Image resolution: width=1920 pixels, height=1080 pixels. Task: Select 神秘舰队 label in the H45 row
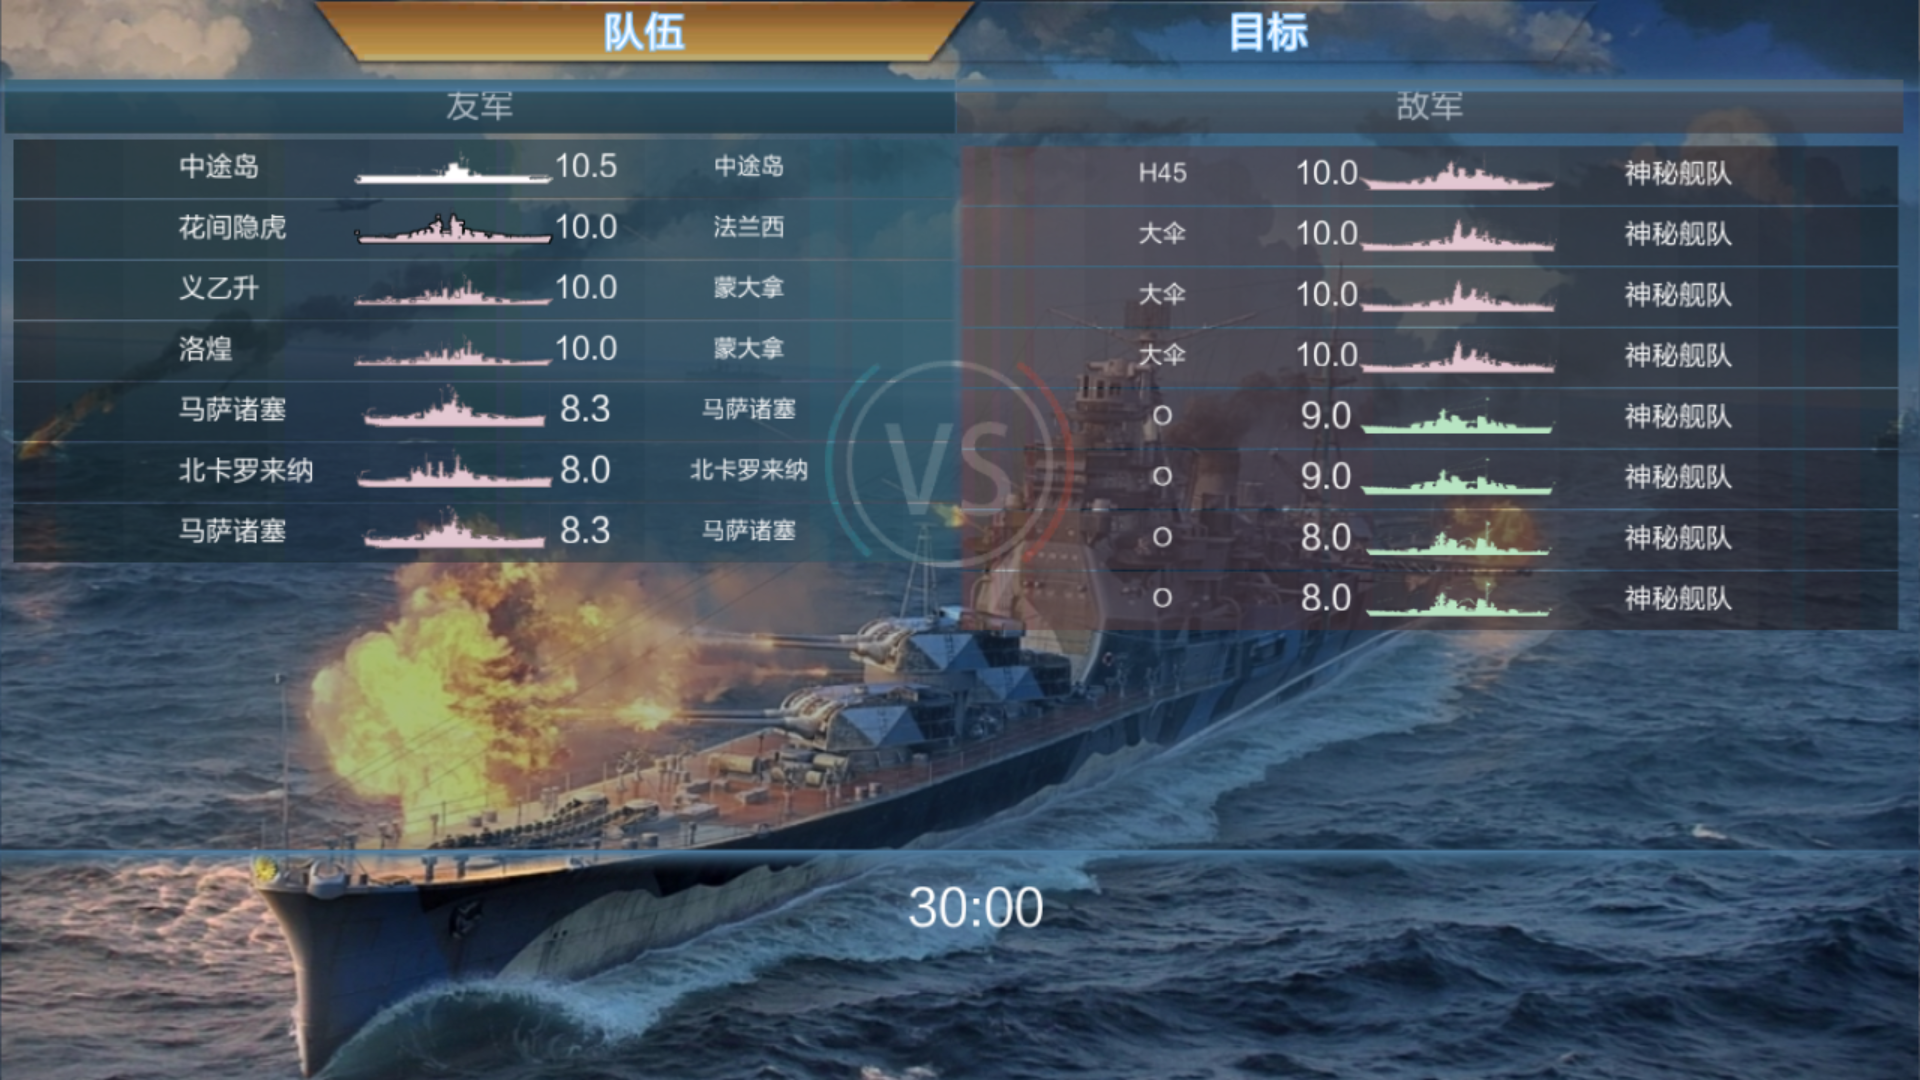click(1677, 174)
